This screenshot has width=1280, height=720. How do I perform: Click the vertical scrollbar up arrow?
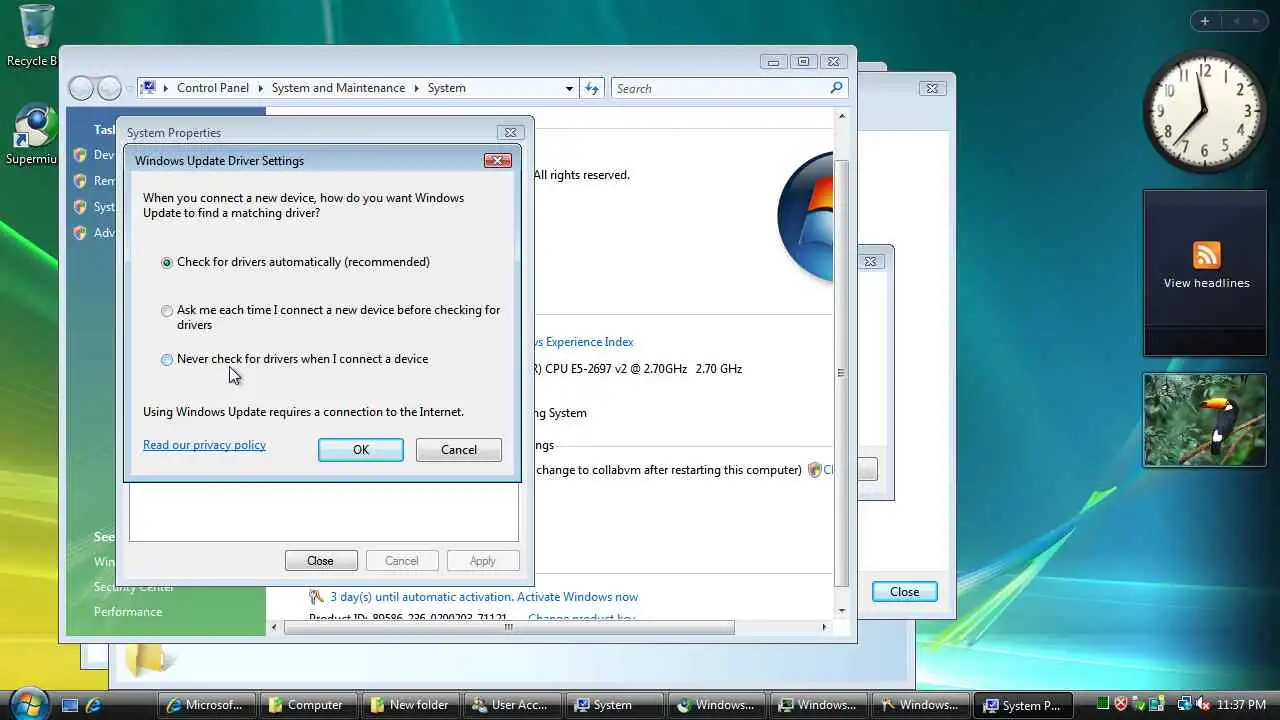841,116
